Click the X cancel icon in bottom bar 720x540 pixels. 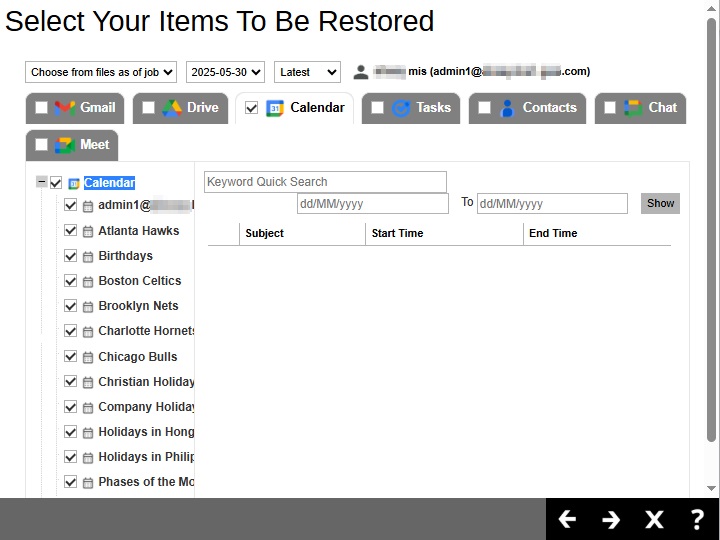coord(654,519)
